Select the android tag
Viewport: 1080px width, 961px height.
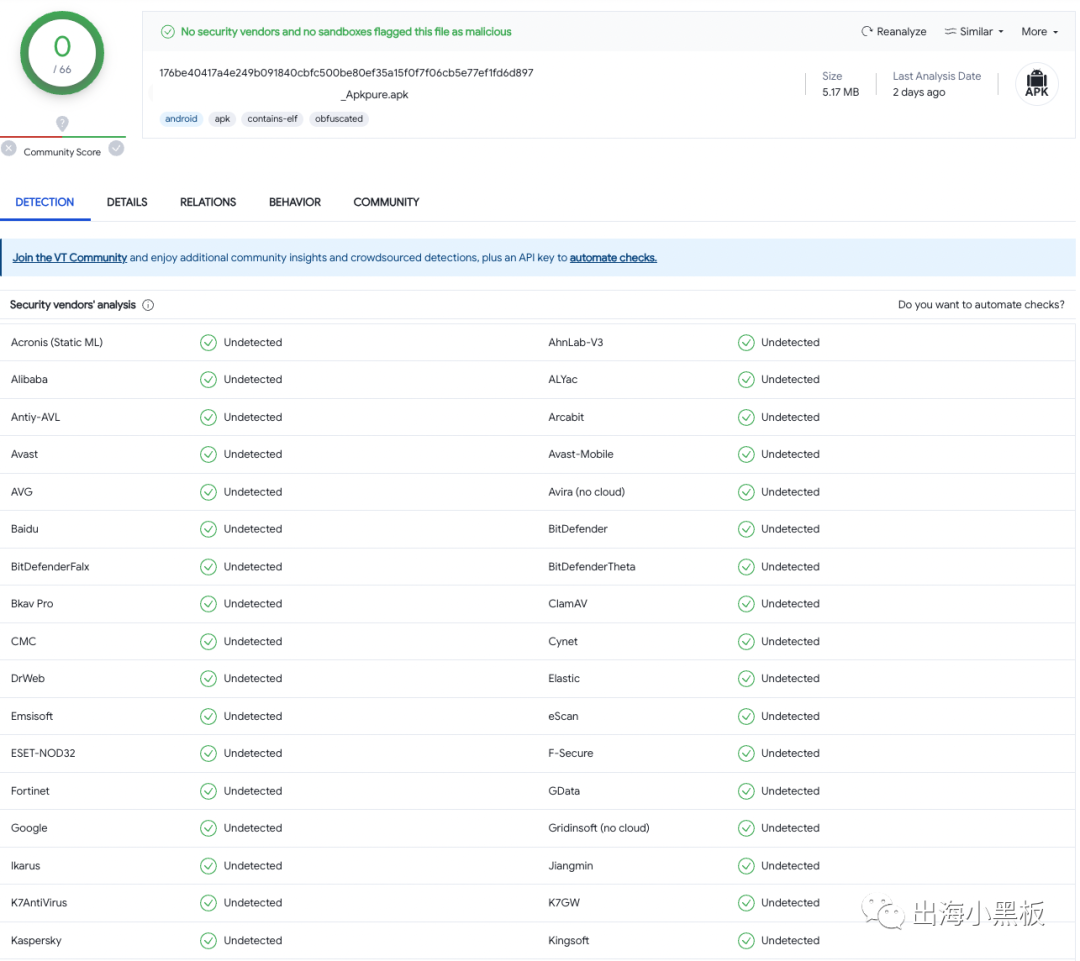[181, 118]
